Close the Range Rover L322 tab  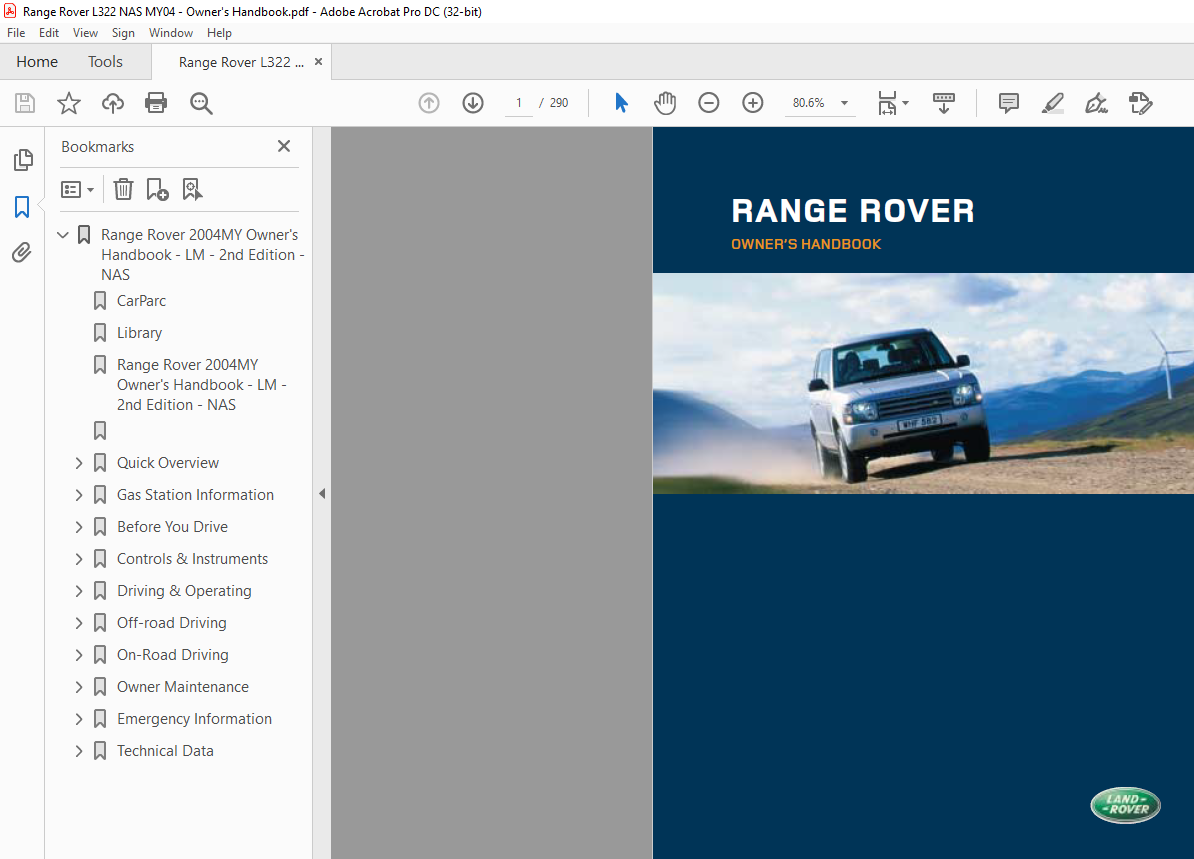[x=318, y=62]
